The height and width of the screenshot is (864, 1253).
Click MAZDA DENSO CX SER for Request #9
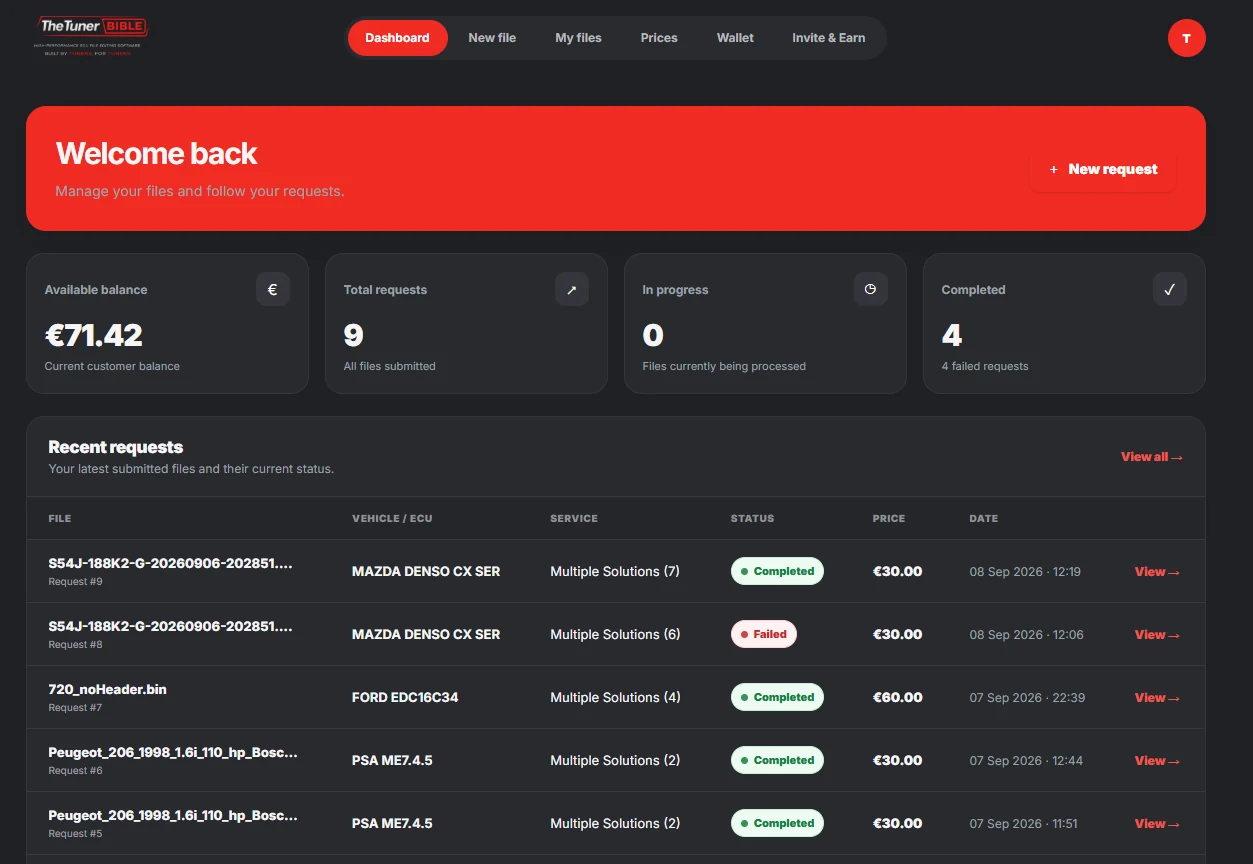(426, 572)
